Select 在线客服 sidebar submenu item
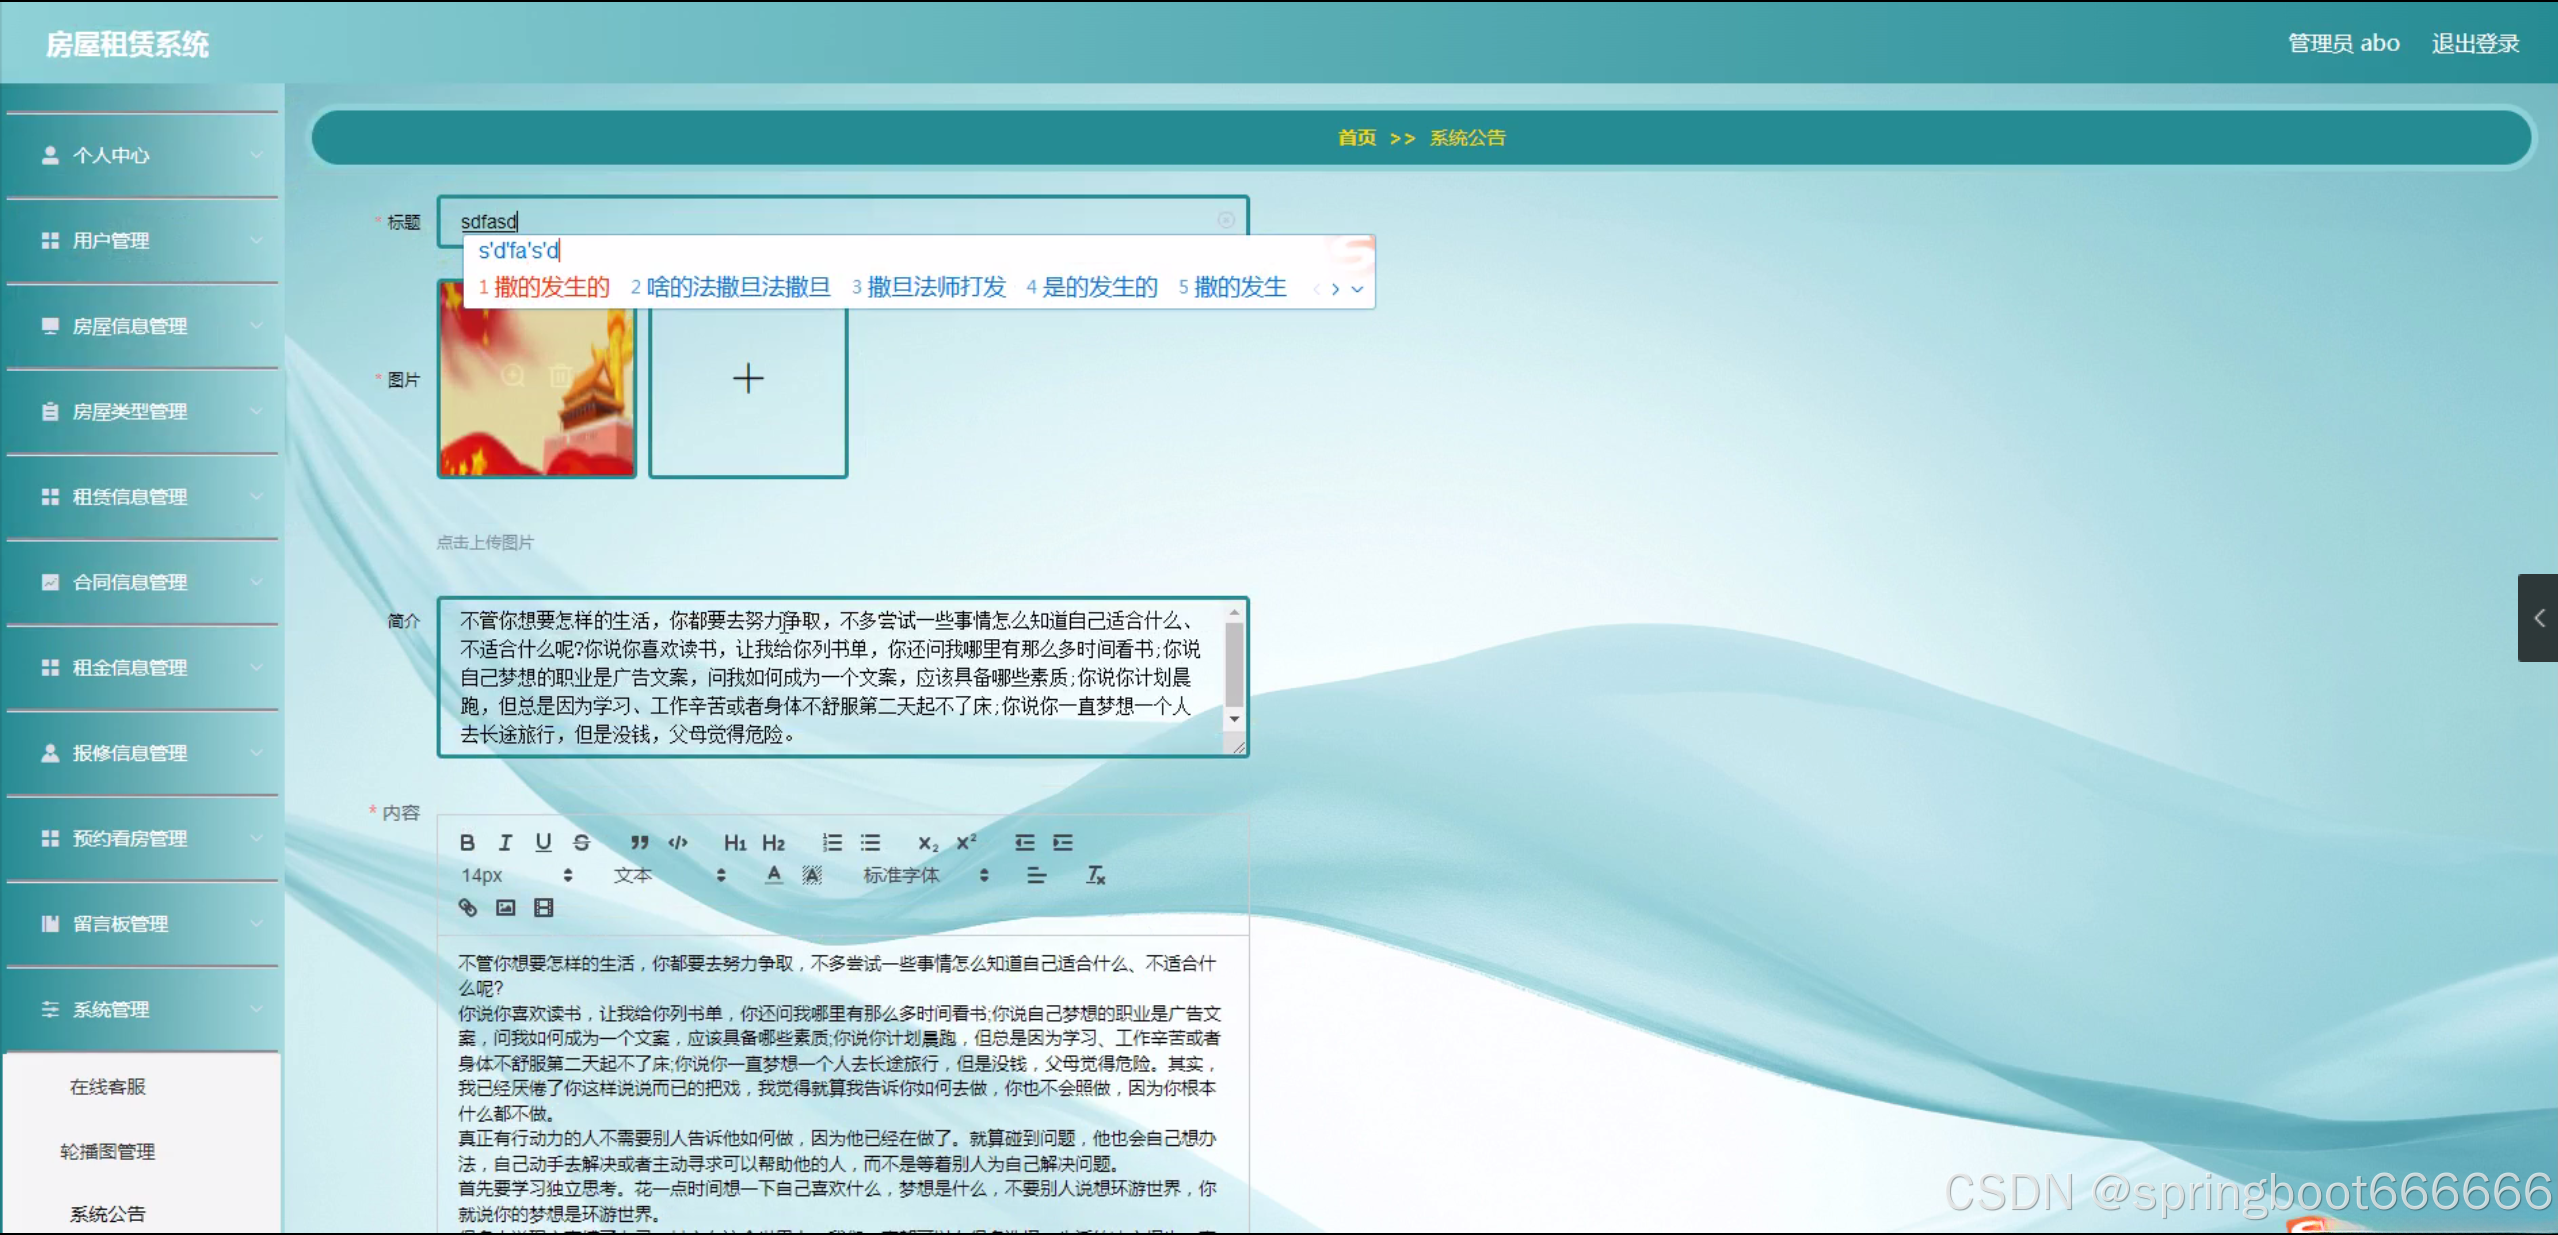The width and height of the screenshot is (2558, 1235). point(108,1086)
